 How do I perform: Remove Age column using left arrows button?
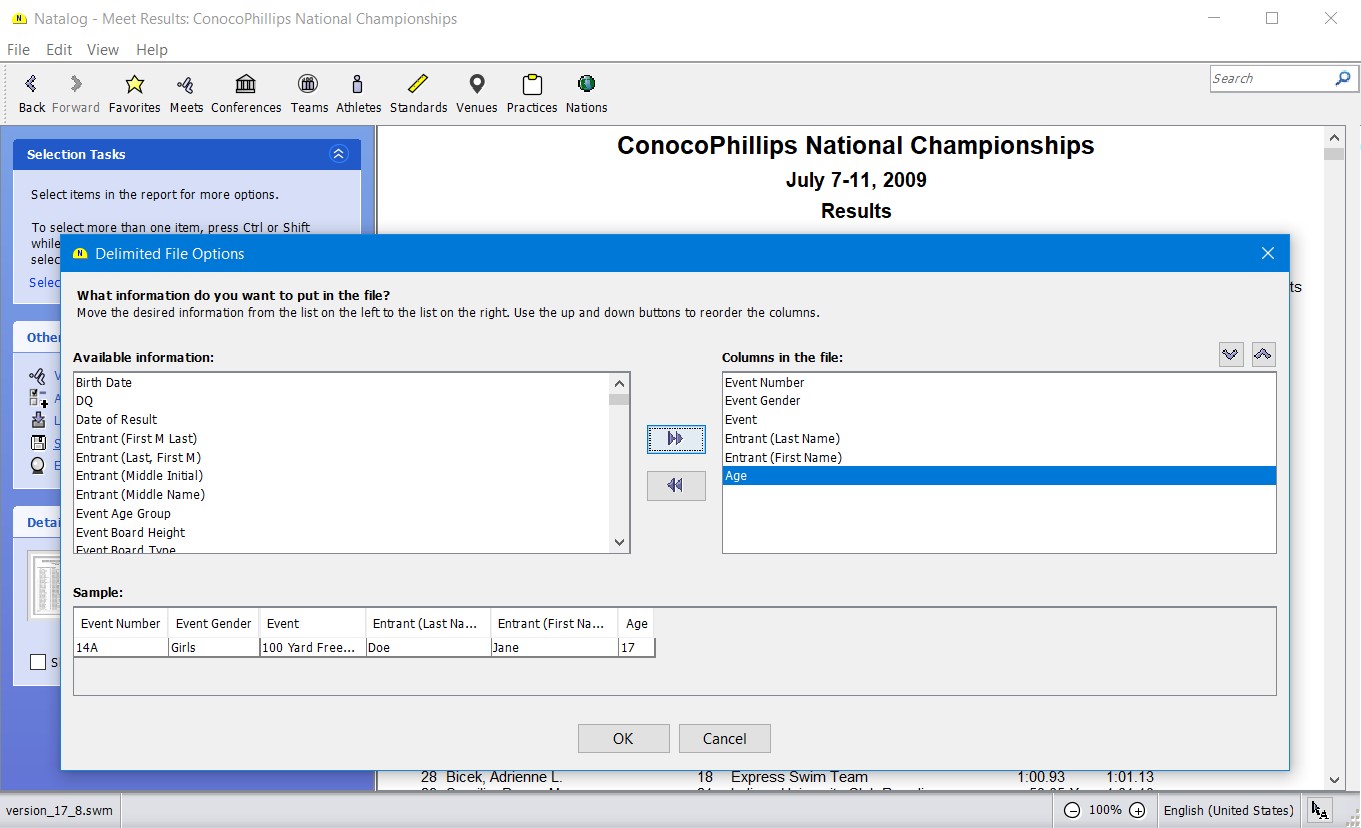tap(676, 486)
